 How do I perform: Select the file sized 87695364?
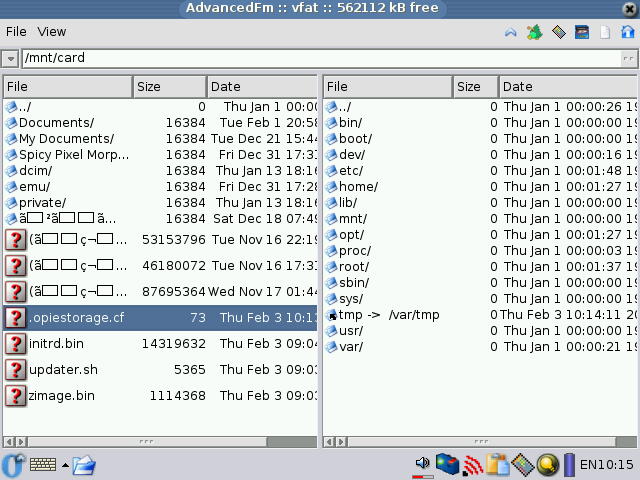160,291
